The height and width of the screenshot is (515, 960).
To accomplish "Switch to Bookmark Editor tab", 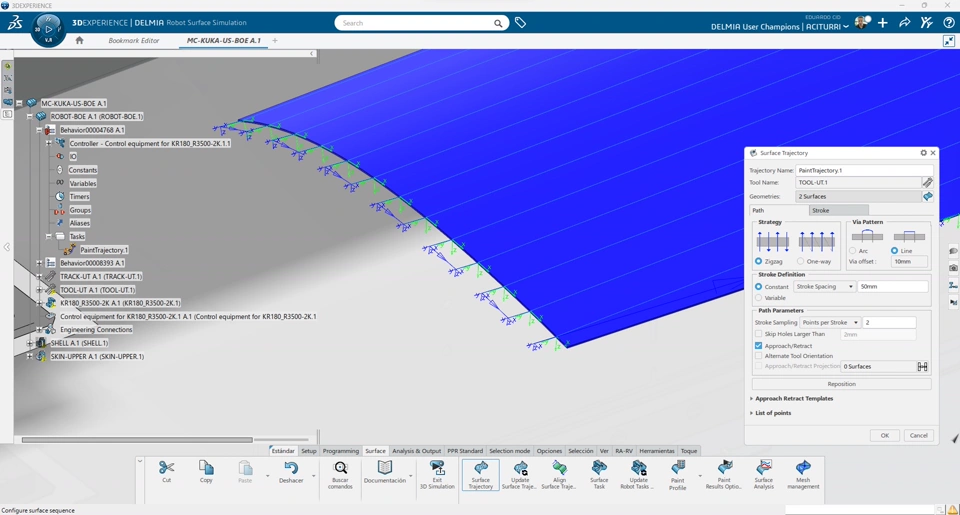I will (x=133, y=40).
